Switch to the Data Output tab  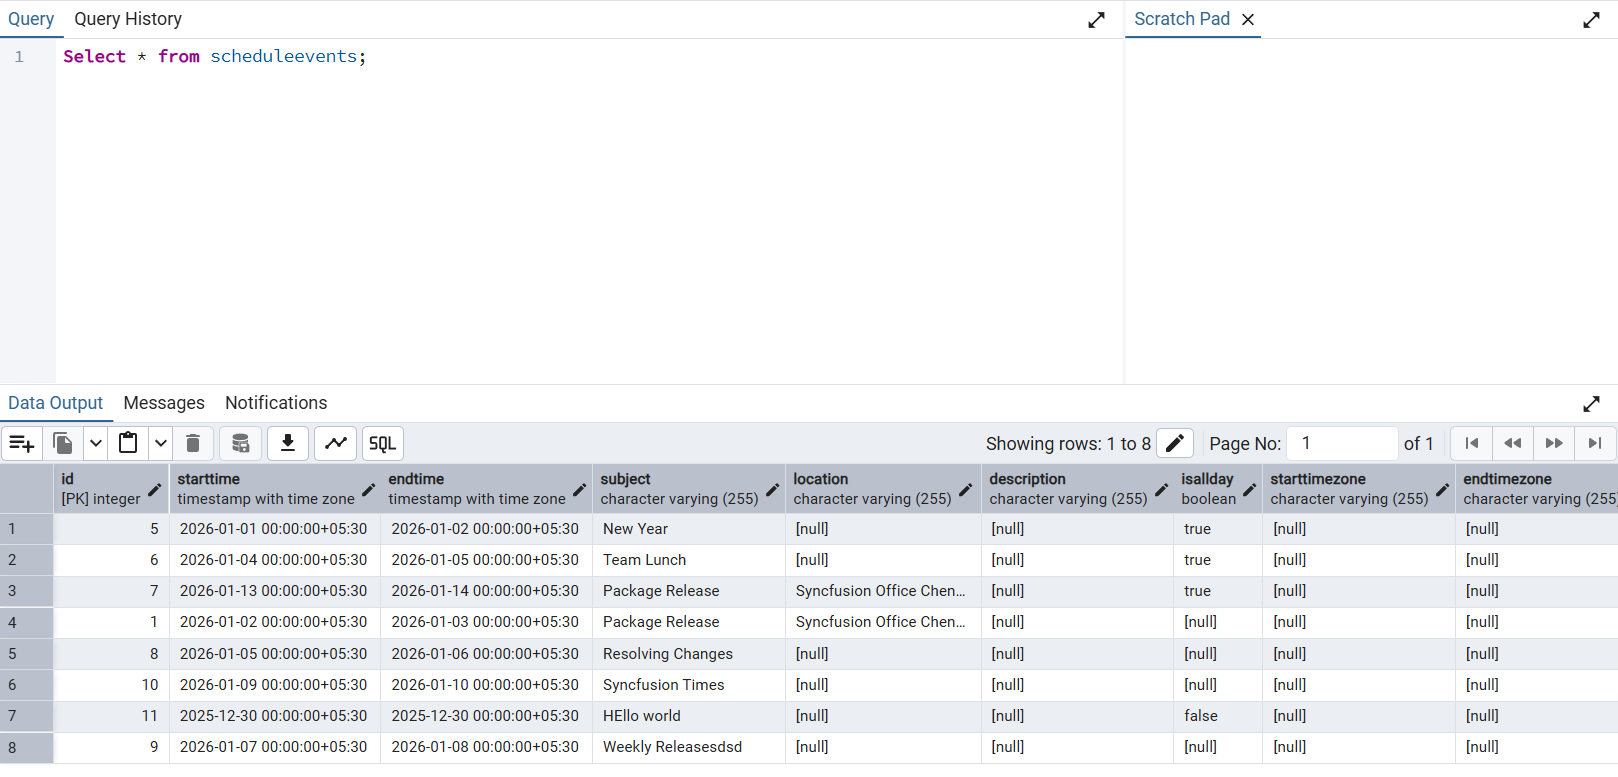[56, 403]
